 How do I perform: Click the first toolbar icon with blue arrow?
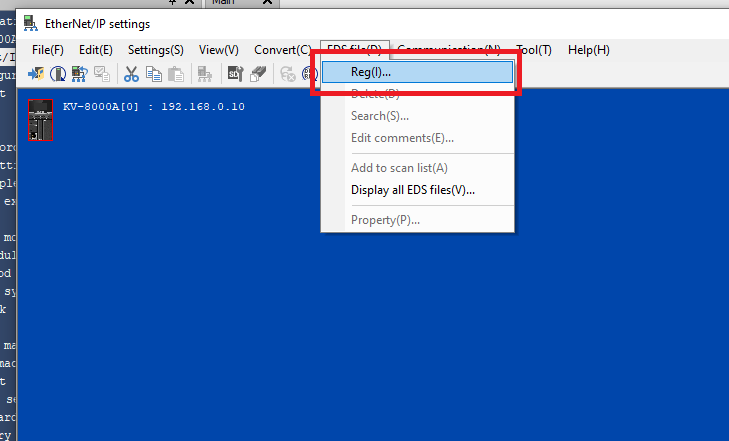36,73
